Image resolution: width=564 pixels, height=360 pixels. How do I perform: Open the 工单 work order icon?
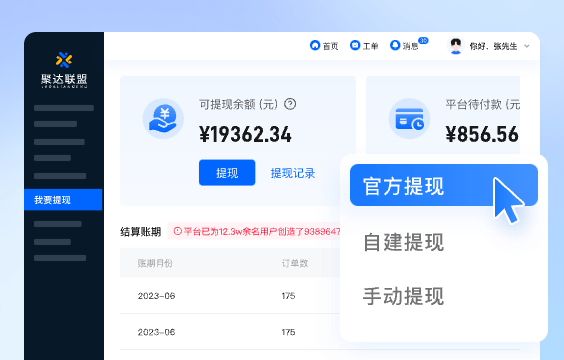pos(355,45)
